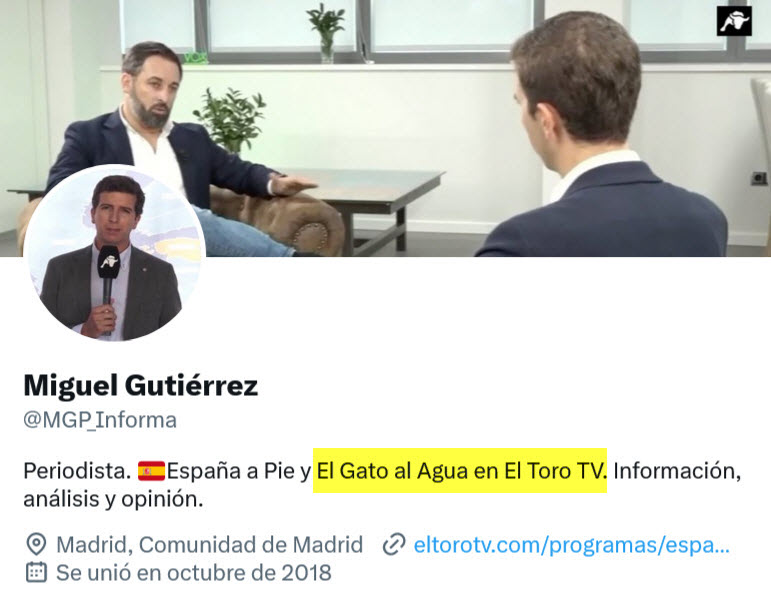
Task: Click the El Toro TV bull logo icon
Action: 734,21
